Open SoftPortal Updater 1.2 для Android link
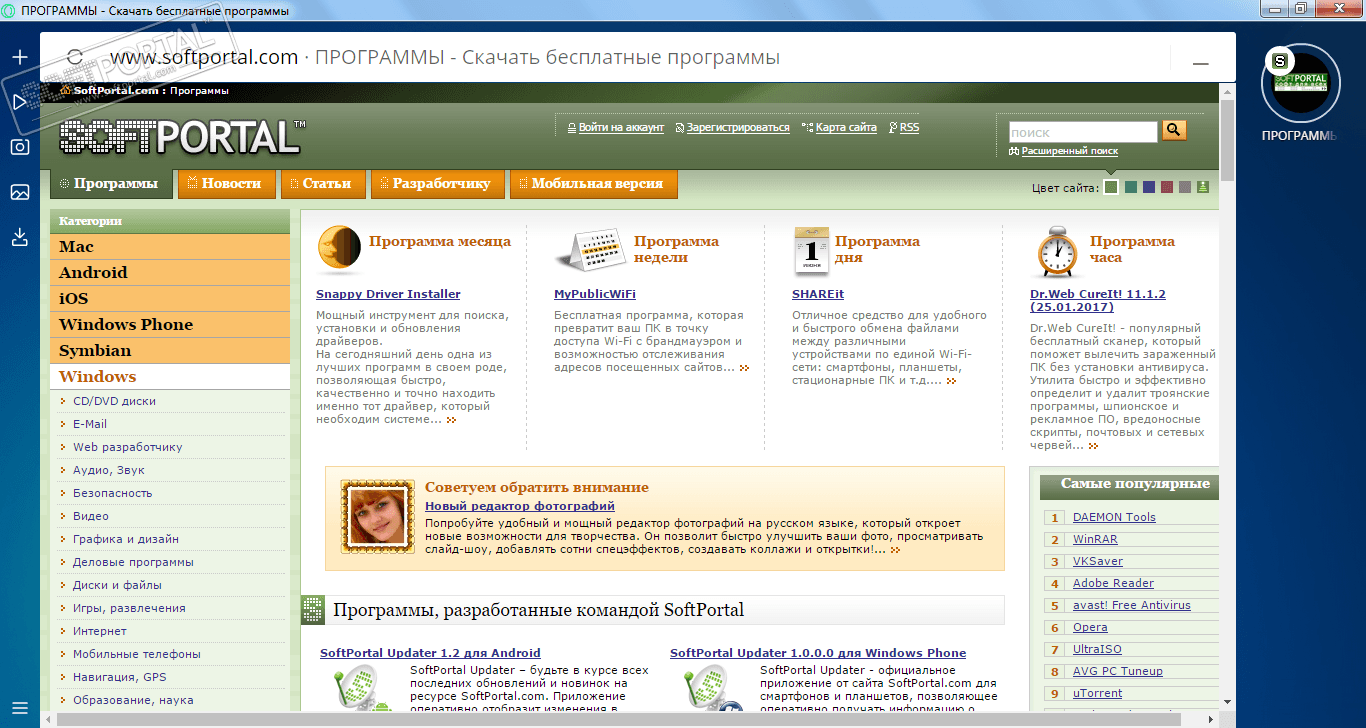The image size is (1366, 728). pyautogui.click(x=430, y=653)
